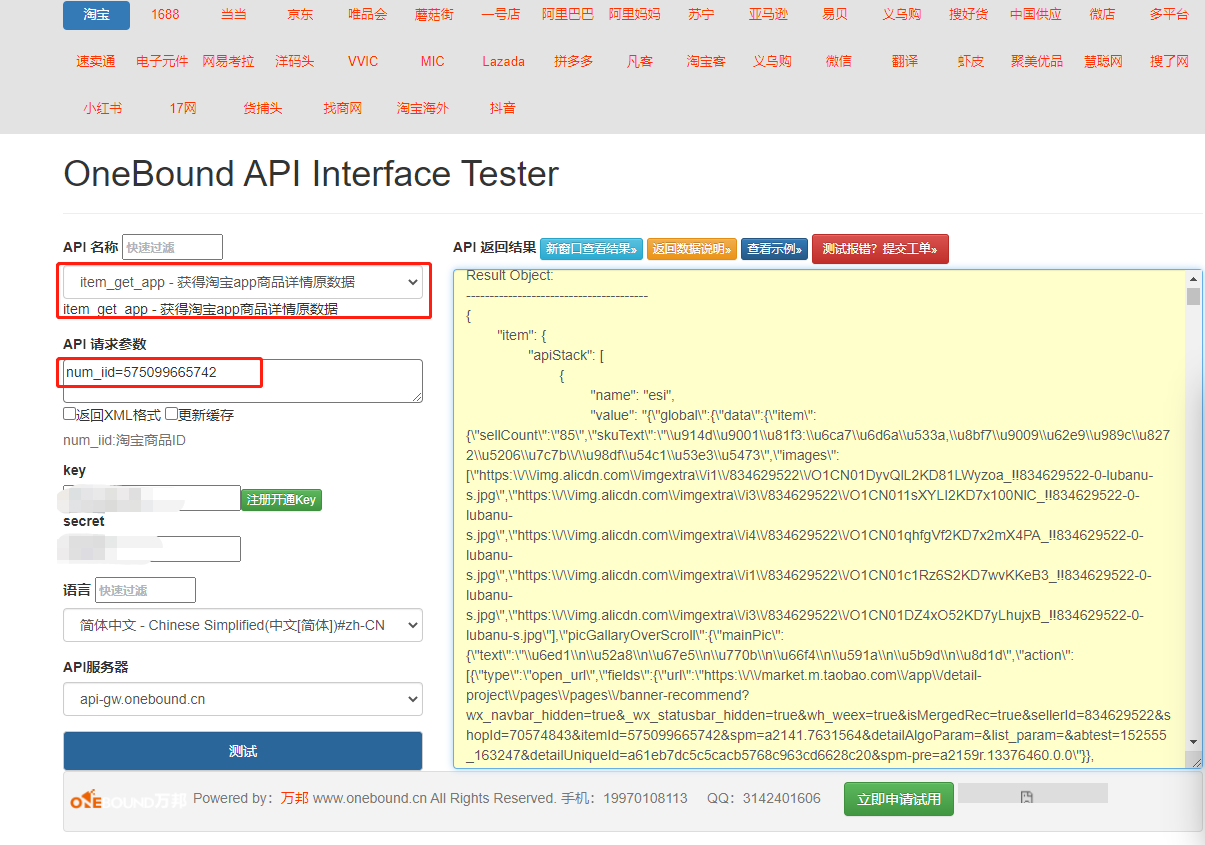Image resolution: width=1205 pixels, height=845 pixels.
Task: Click the green 注册开通Key button
Action: click(x=281, y=498)
